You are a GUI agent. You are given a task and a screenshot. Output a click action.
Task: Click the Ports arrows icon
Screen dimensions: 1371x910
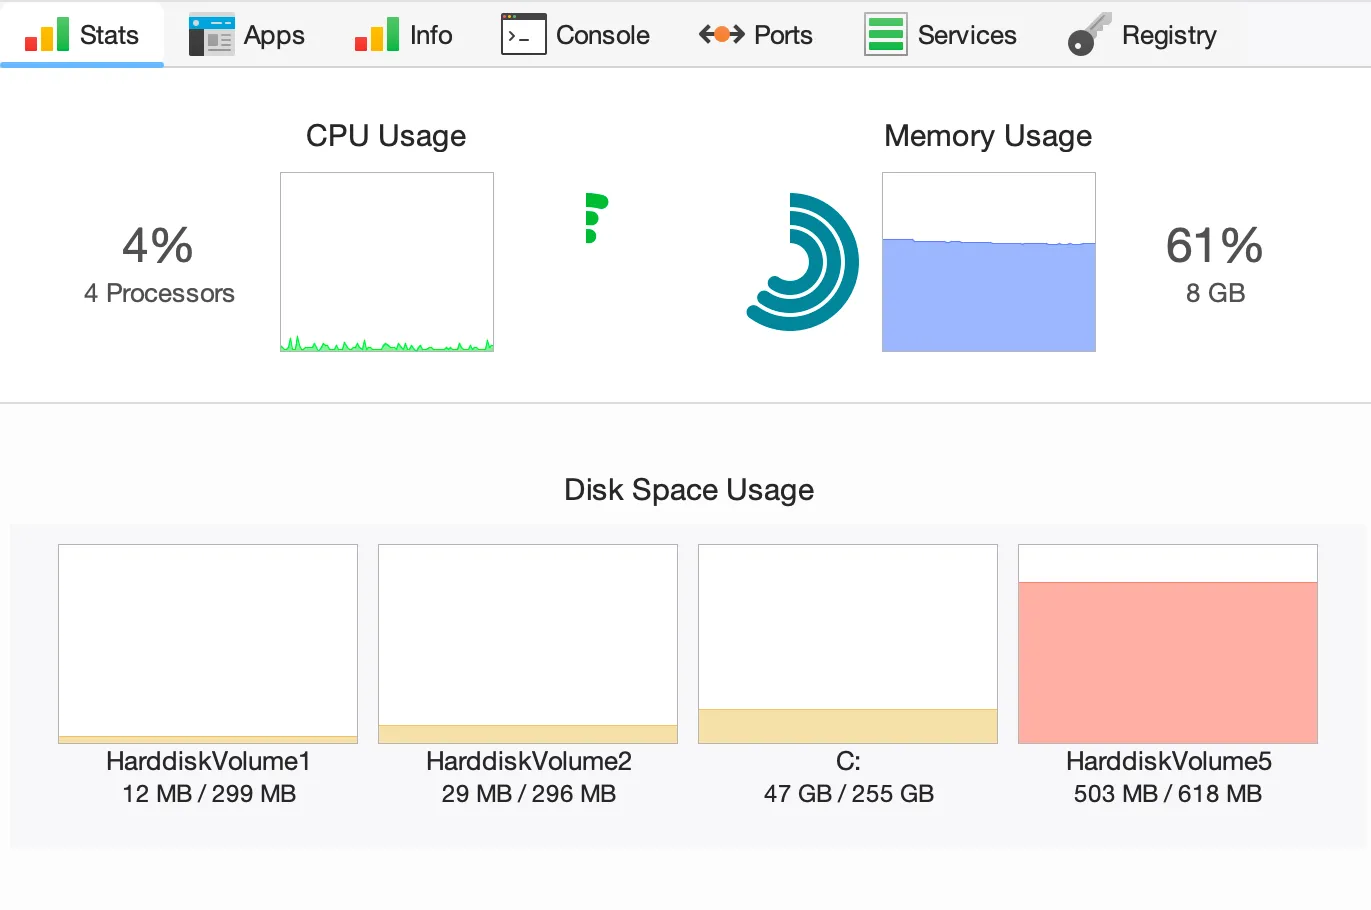click(720, 34)
